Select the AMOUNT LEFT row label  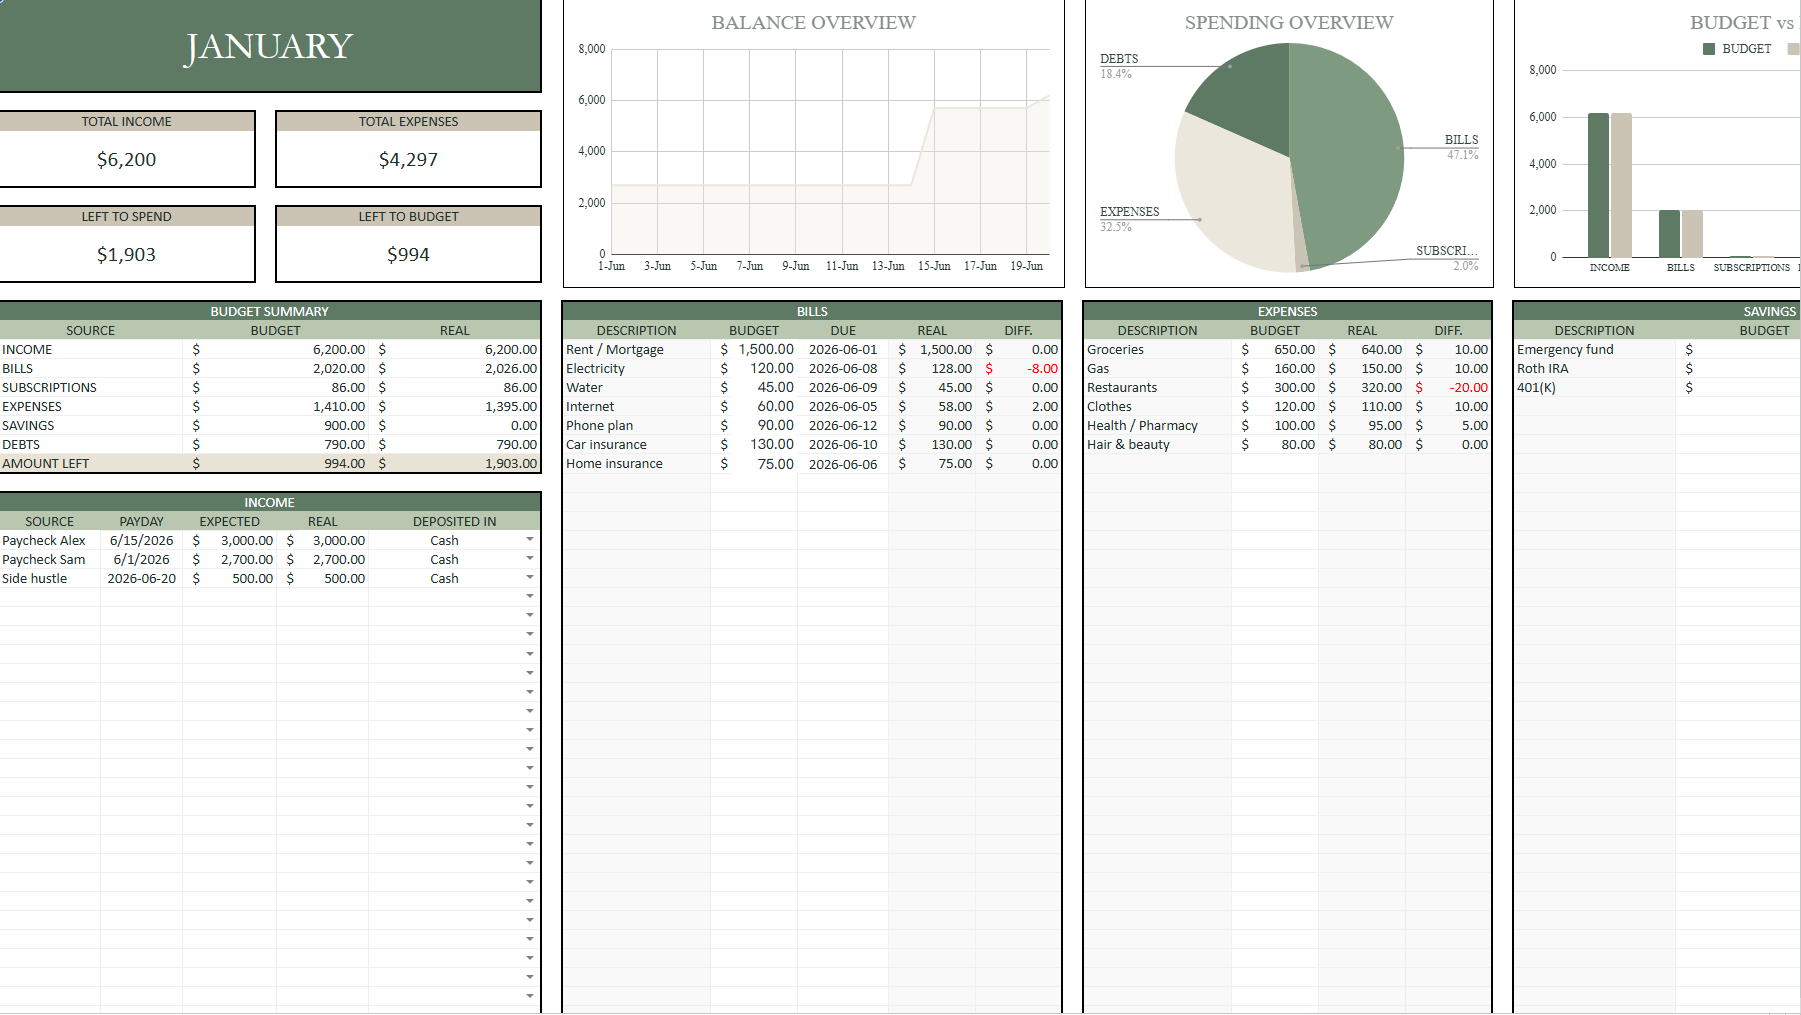click(46, 463)
